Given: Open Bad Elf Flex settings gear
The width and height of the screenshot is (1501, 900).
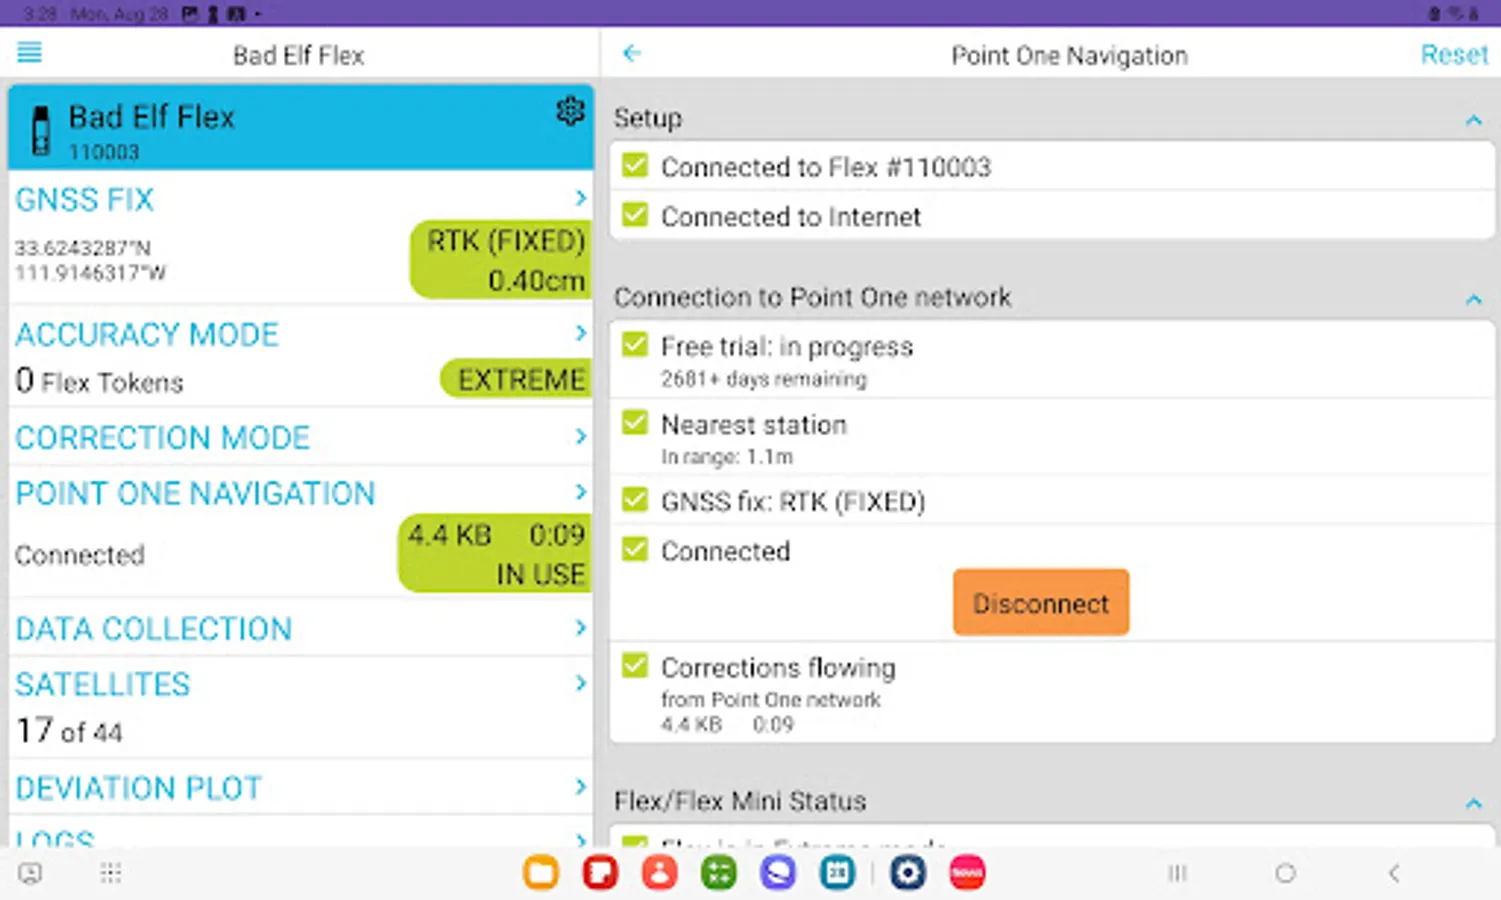Looking at the screenshot, I should (x=570, y=111).
